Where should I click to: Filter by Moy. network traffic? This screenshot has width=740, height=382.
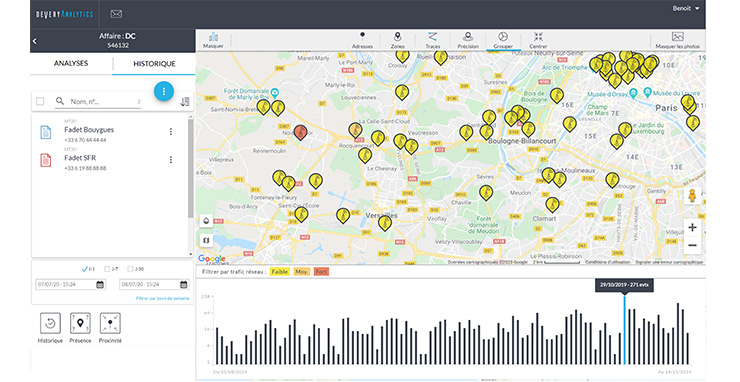302,272
